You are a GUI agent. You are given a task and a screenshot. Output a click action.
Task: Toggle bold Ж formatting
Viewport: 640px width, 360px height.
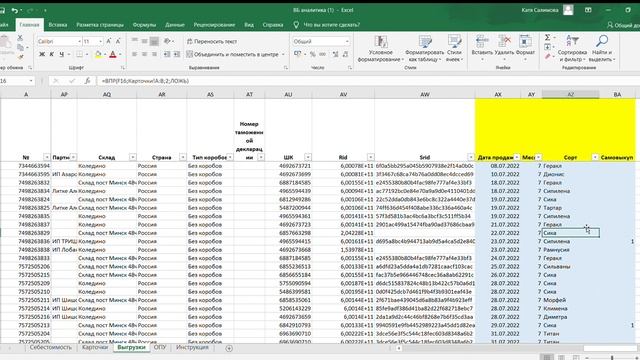(42, 54)
